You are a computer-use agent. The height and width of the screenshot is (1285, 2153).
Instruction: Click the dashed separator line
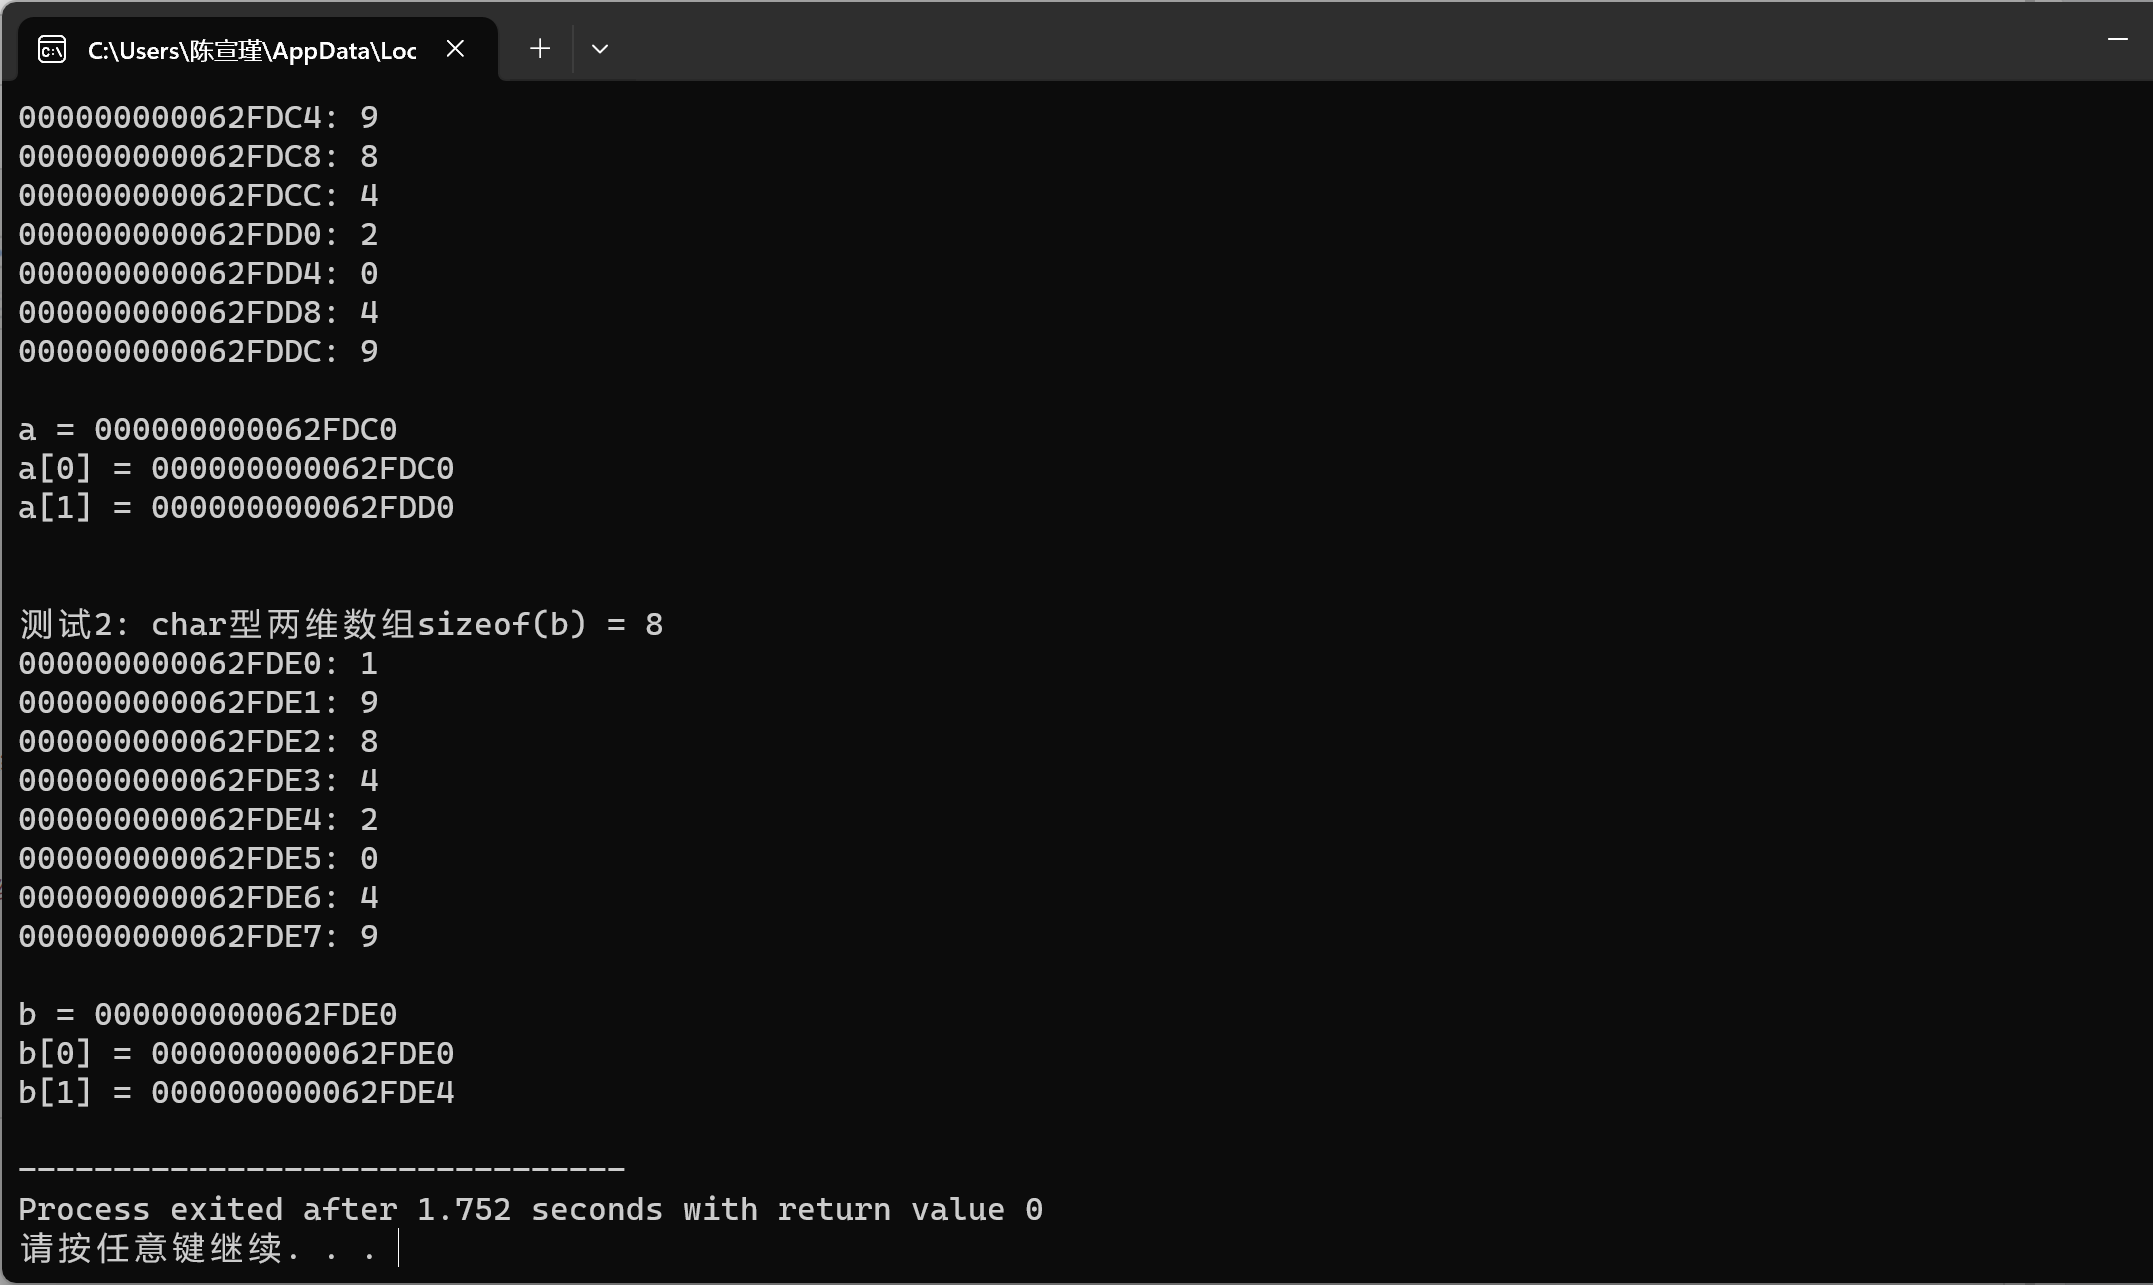tap(321, 1169)
